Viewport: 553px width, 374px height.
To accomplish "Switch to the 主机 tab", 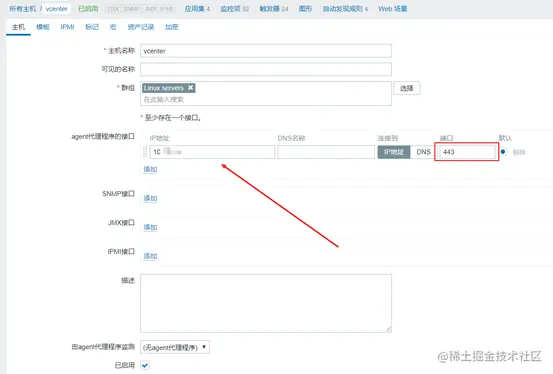I will pyautogui.click(x=18, y=27).
